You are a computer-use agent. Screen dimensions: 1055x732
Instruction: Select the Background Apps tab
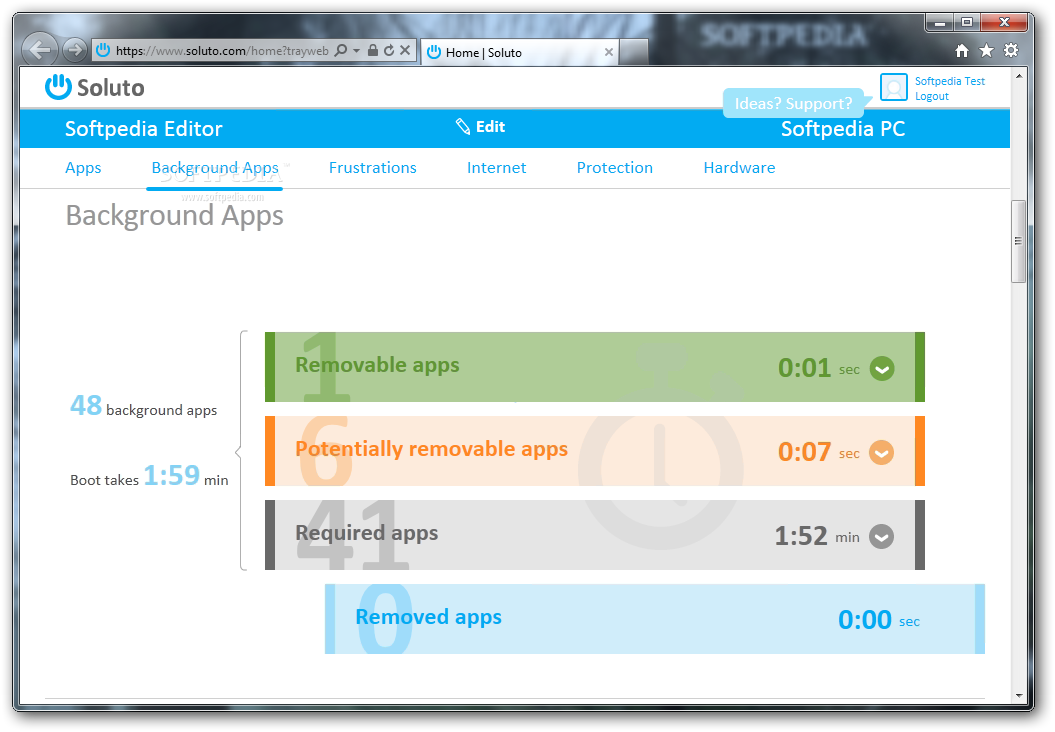pyautogui.click(x=215, y=168)
